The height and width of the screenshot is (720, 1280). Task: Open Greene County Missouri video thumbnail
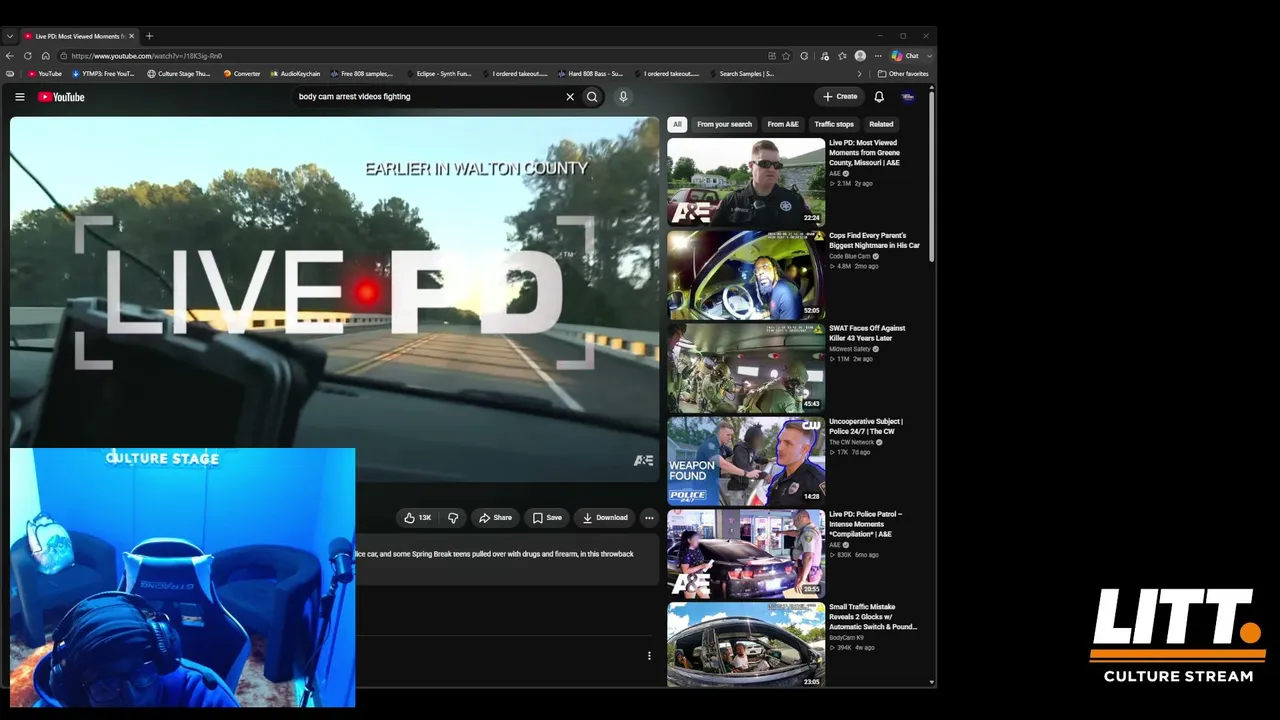(x=746, y=181)
